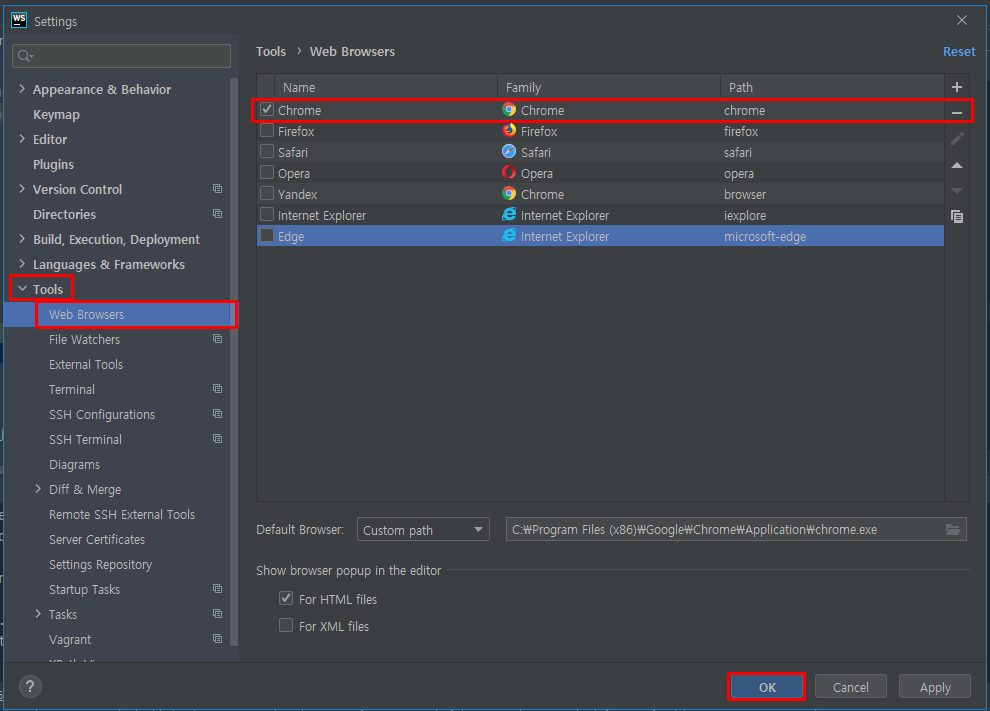Enable the Internet Explorer checkbox
Screen dimensions: 990x711
pos(267,215)
